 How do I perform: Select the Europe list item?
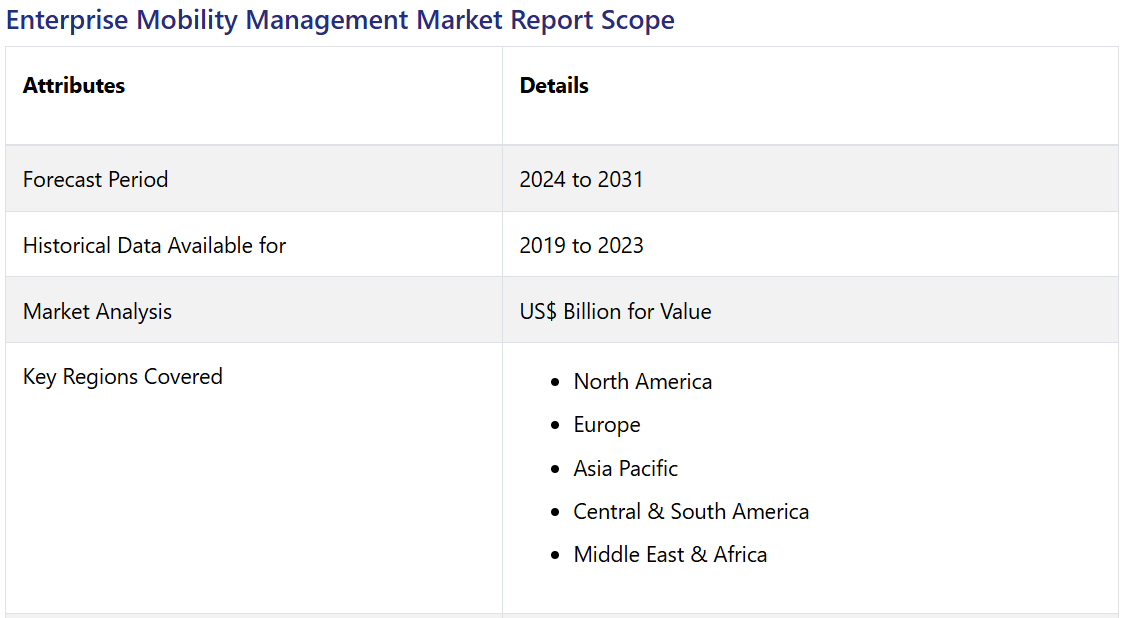[x=607, y=425]
